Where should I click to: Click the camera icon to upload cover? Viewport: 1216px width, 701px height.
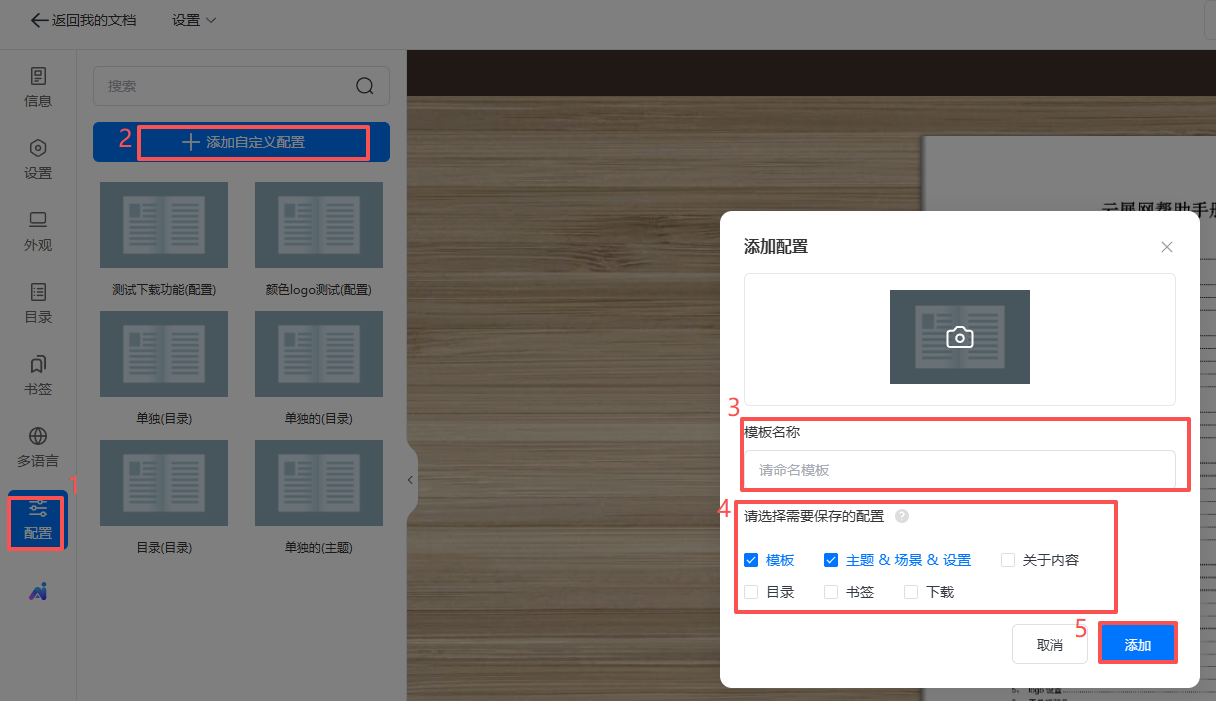(x=959, y=337)
